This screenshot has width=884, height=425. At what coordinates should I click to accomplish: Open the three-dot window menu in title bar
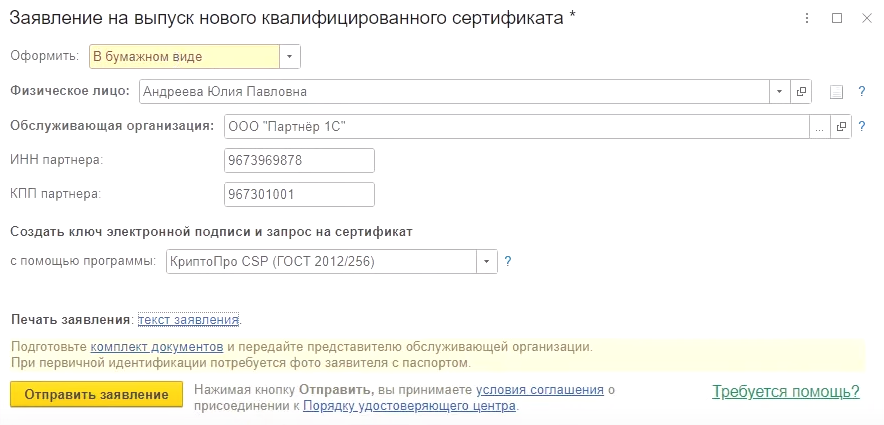click(x=808, y=18)
